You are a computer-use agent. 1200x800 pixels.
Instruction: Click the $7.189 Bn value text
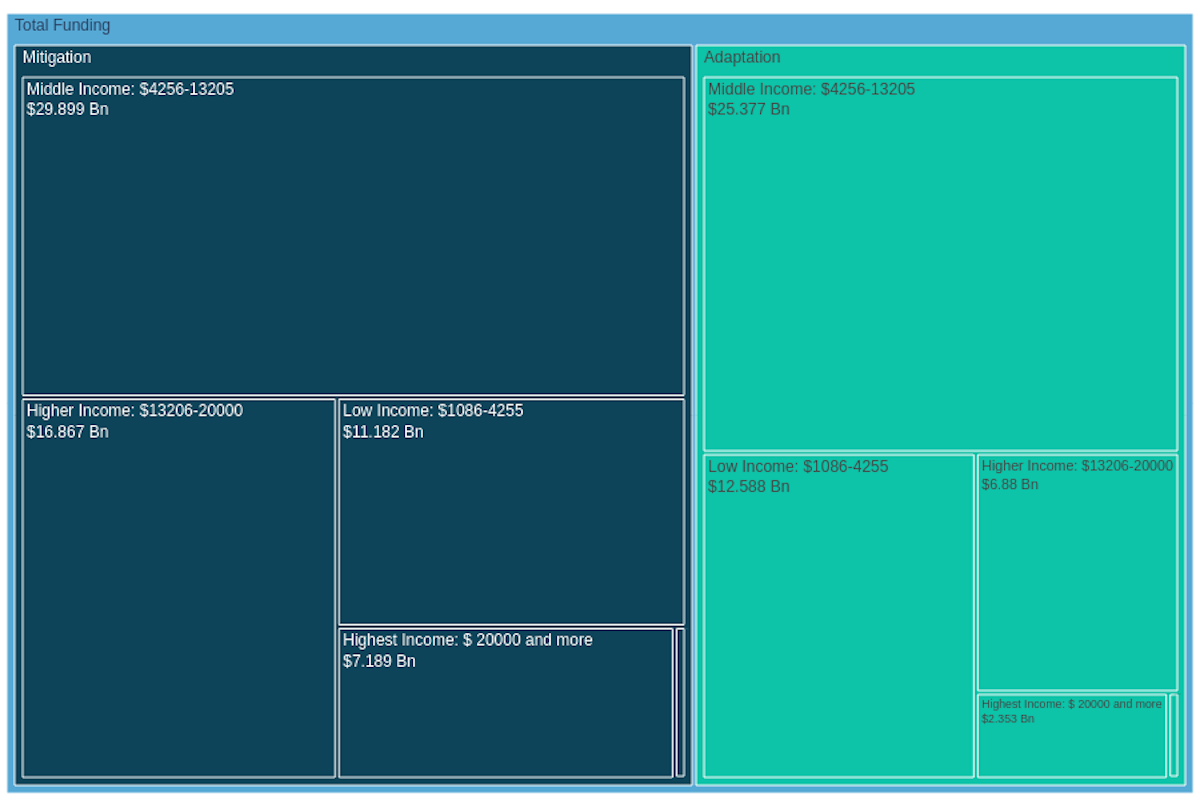(x=379, y=661)
